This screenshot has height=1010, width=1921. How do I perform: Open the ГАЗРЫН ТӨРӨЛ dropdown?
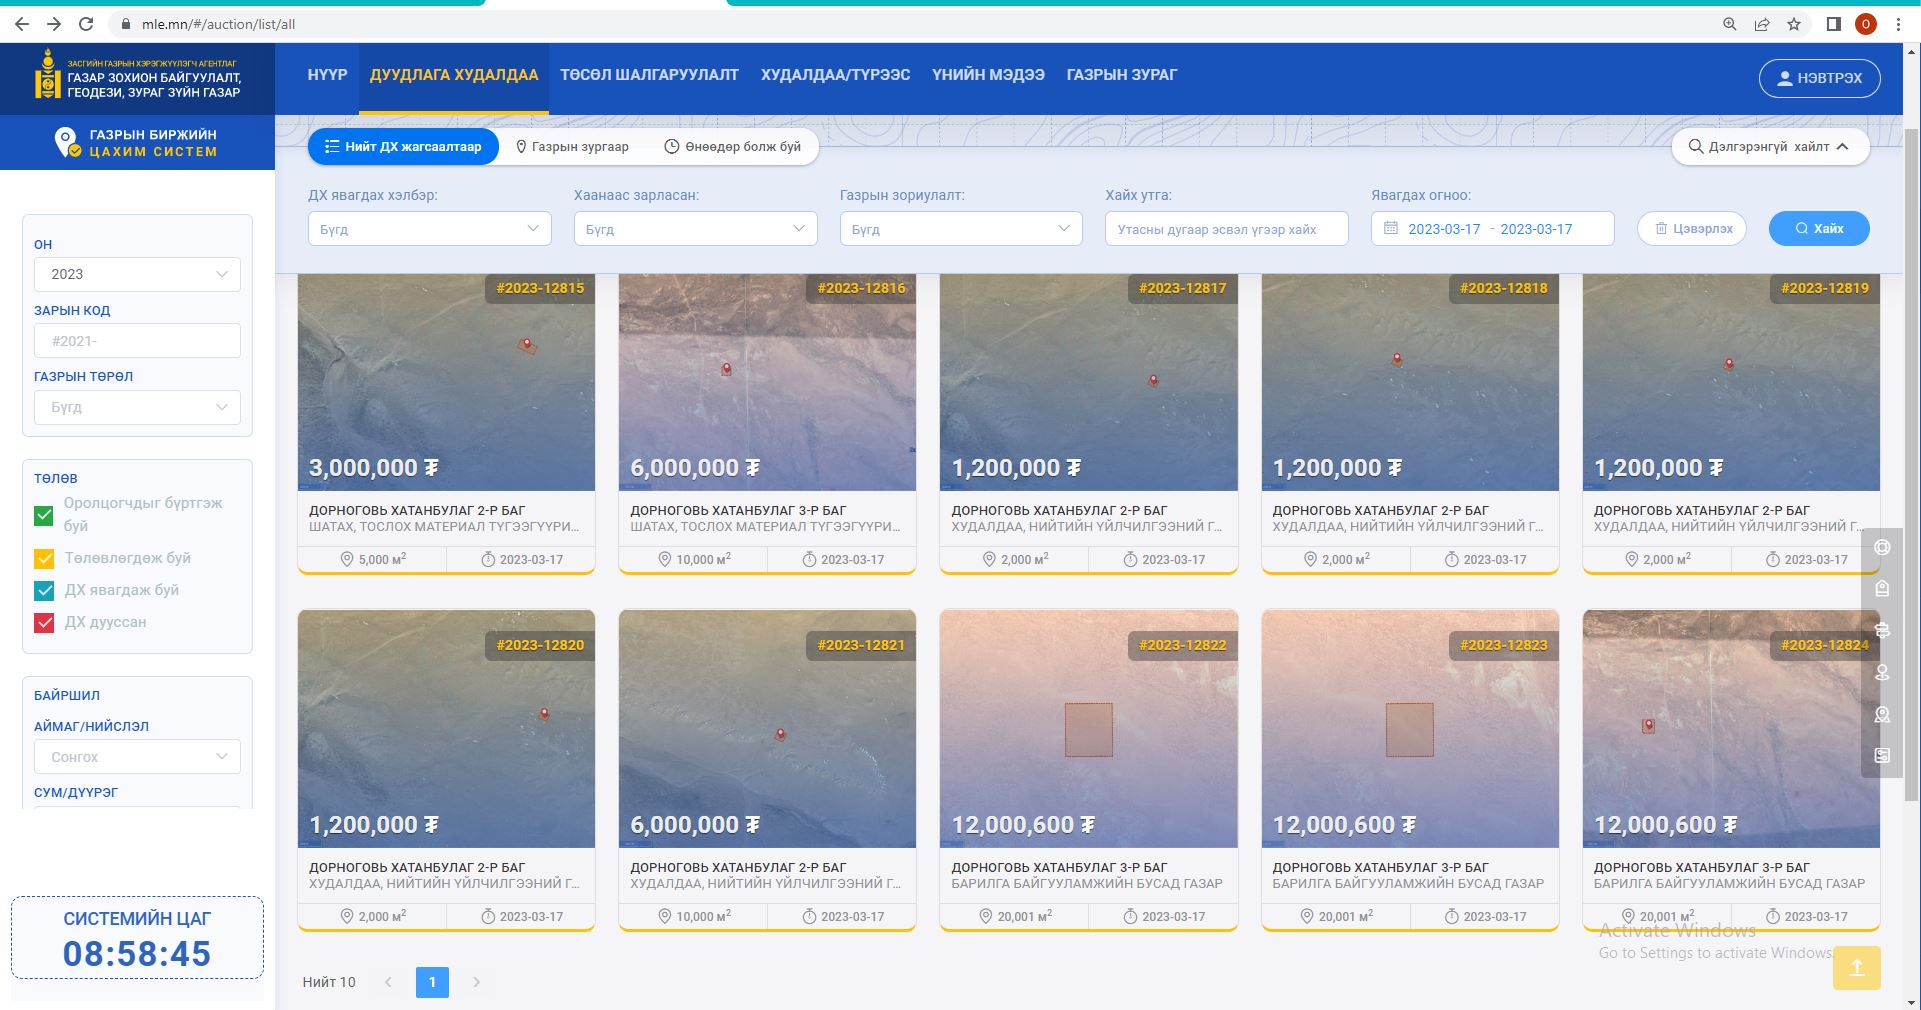137,407
